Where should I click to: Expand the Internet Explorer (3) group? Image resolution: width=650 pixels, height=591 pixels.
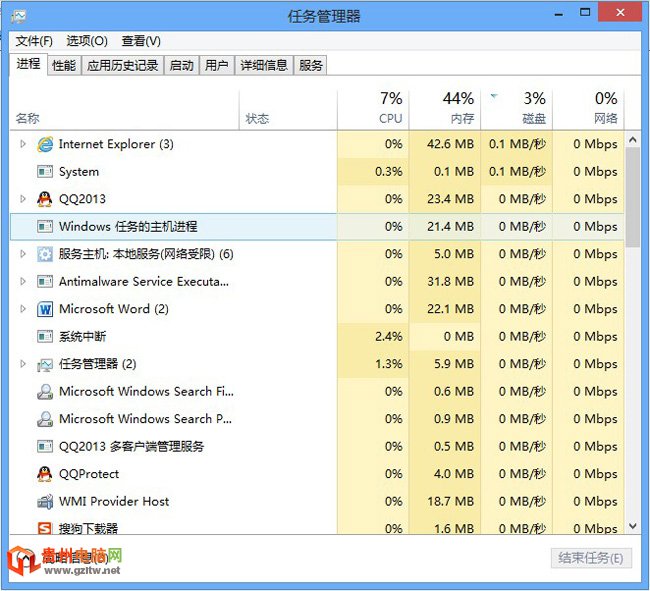pos(23,144)
